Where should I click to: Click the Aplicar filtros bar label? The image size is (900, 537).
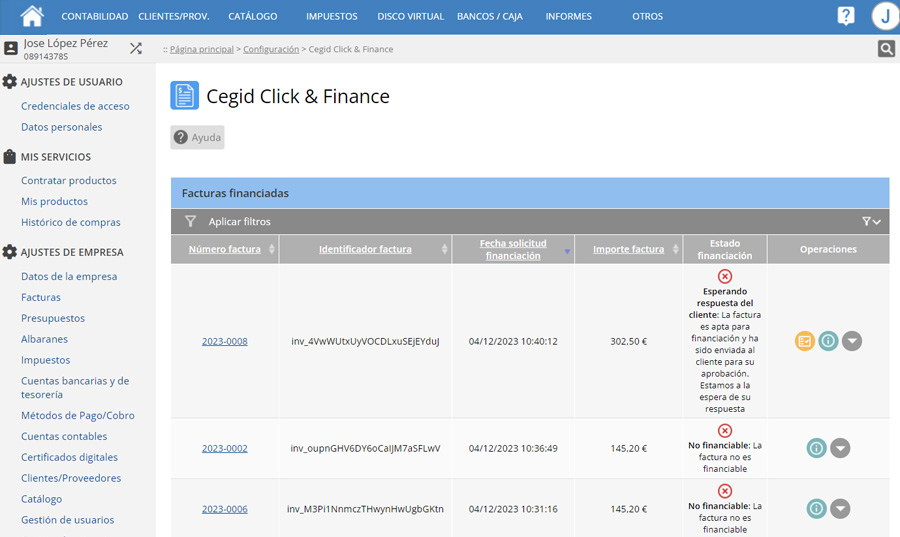click(x=239, y=221)
